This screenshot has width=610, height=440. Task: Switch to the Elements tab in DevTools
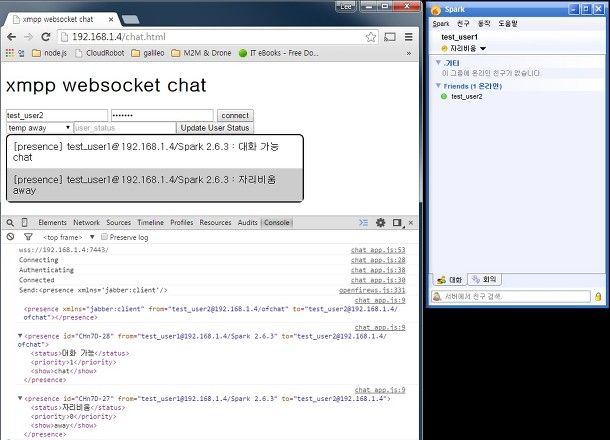pos(53,223)
